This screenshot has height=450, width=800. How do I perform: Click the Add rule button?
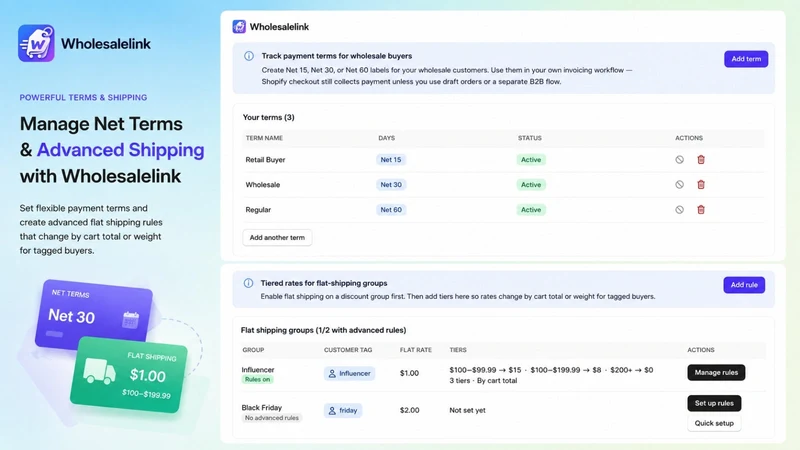coord(744,285)
